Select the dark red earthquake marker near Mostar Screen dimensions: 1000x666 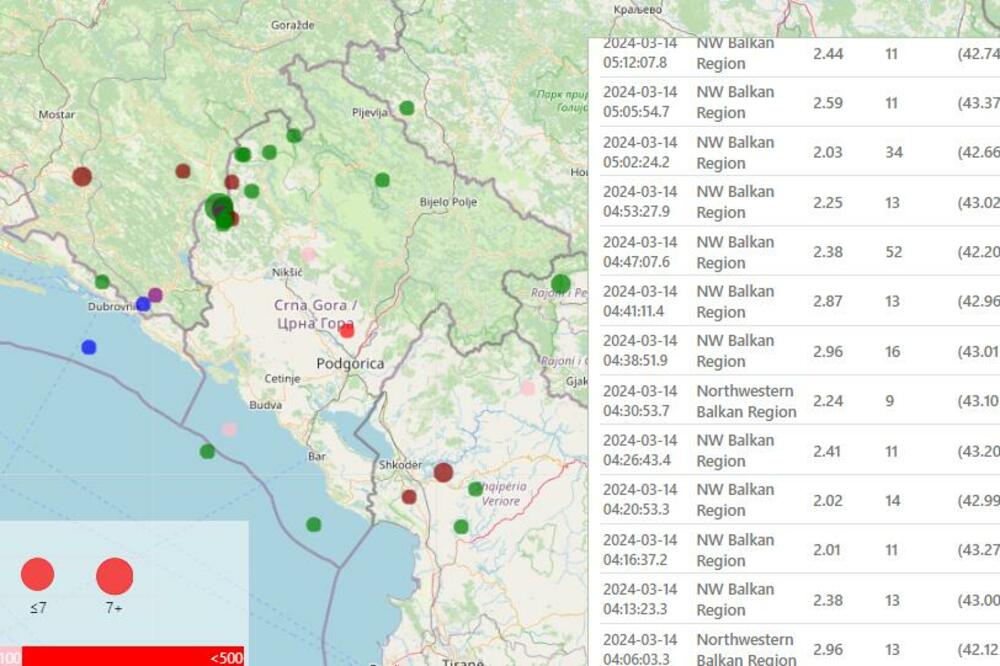point(82,175)
